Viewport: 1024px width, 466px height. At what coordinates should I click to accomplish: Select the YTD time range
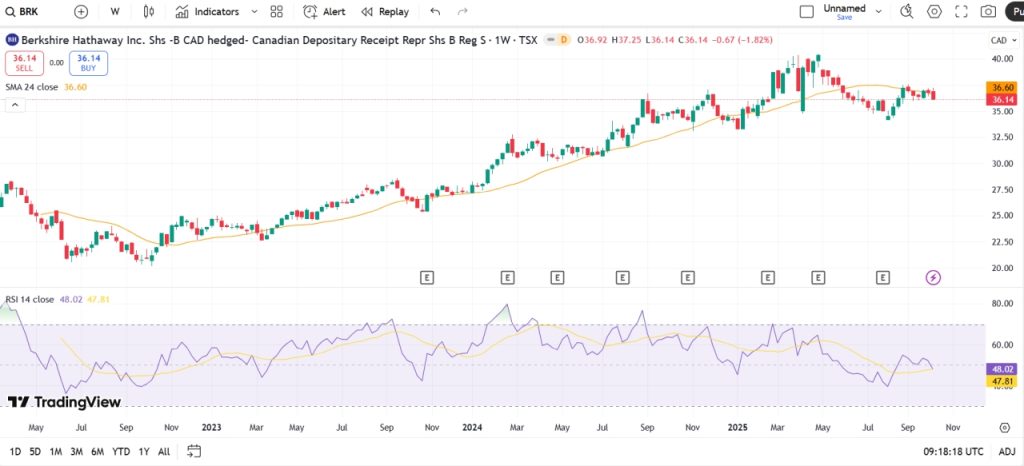pyautogui.click(x=121, y=451)
